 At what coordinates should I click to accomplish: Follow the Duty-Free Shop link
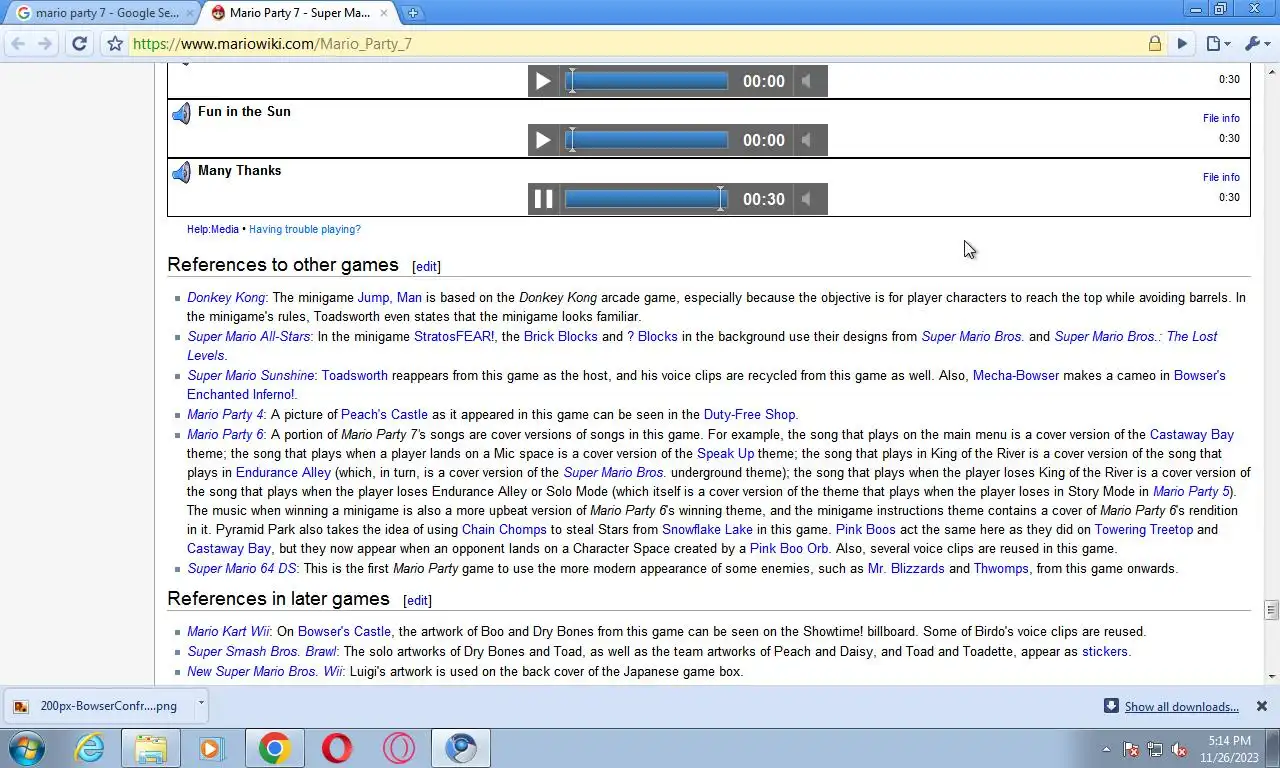(x=751, y=414)
